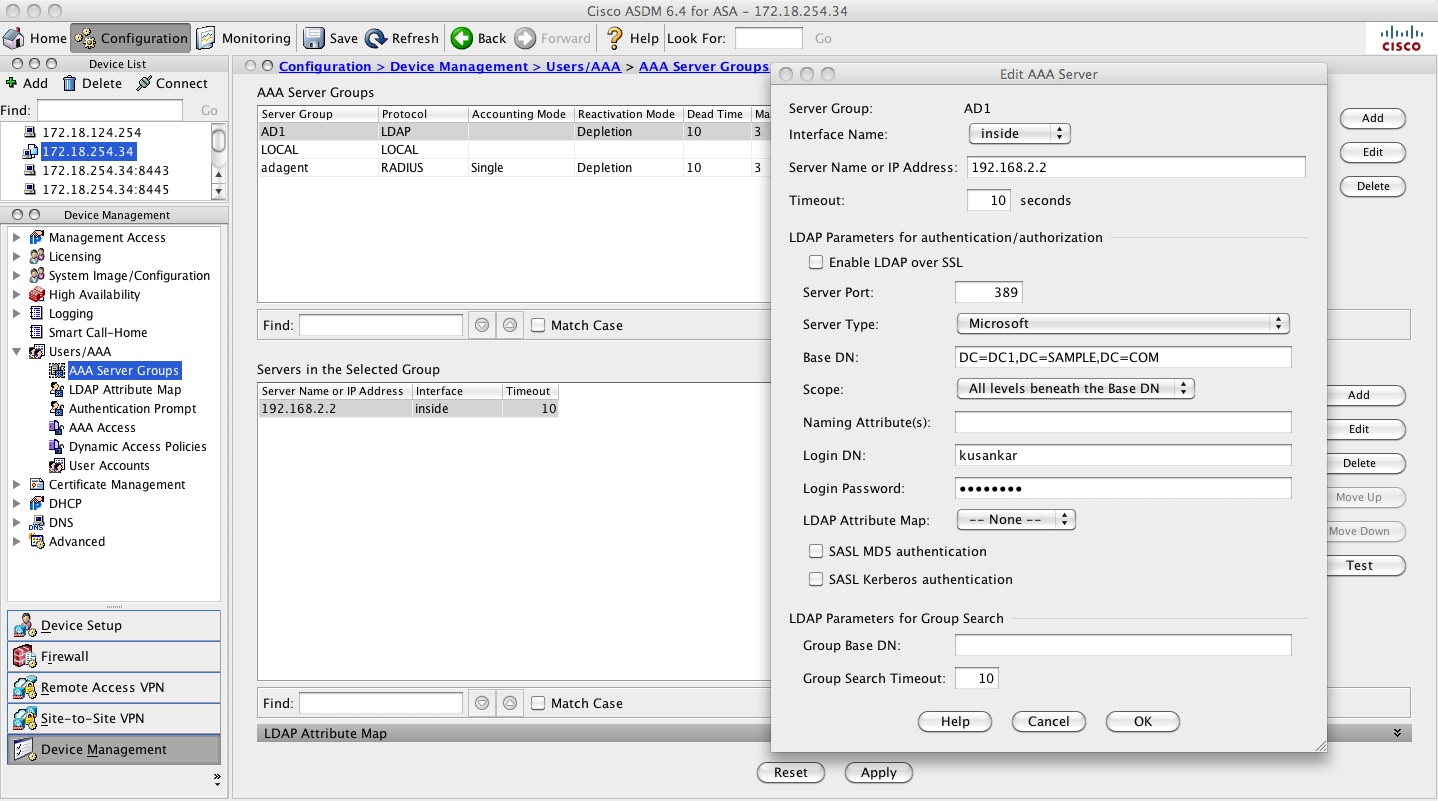Select device 172.18.124.254 in Device List
This screenshot has height=801, width=1438.
91,132
